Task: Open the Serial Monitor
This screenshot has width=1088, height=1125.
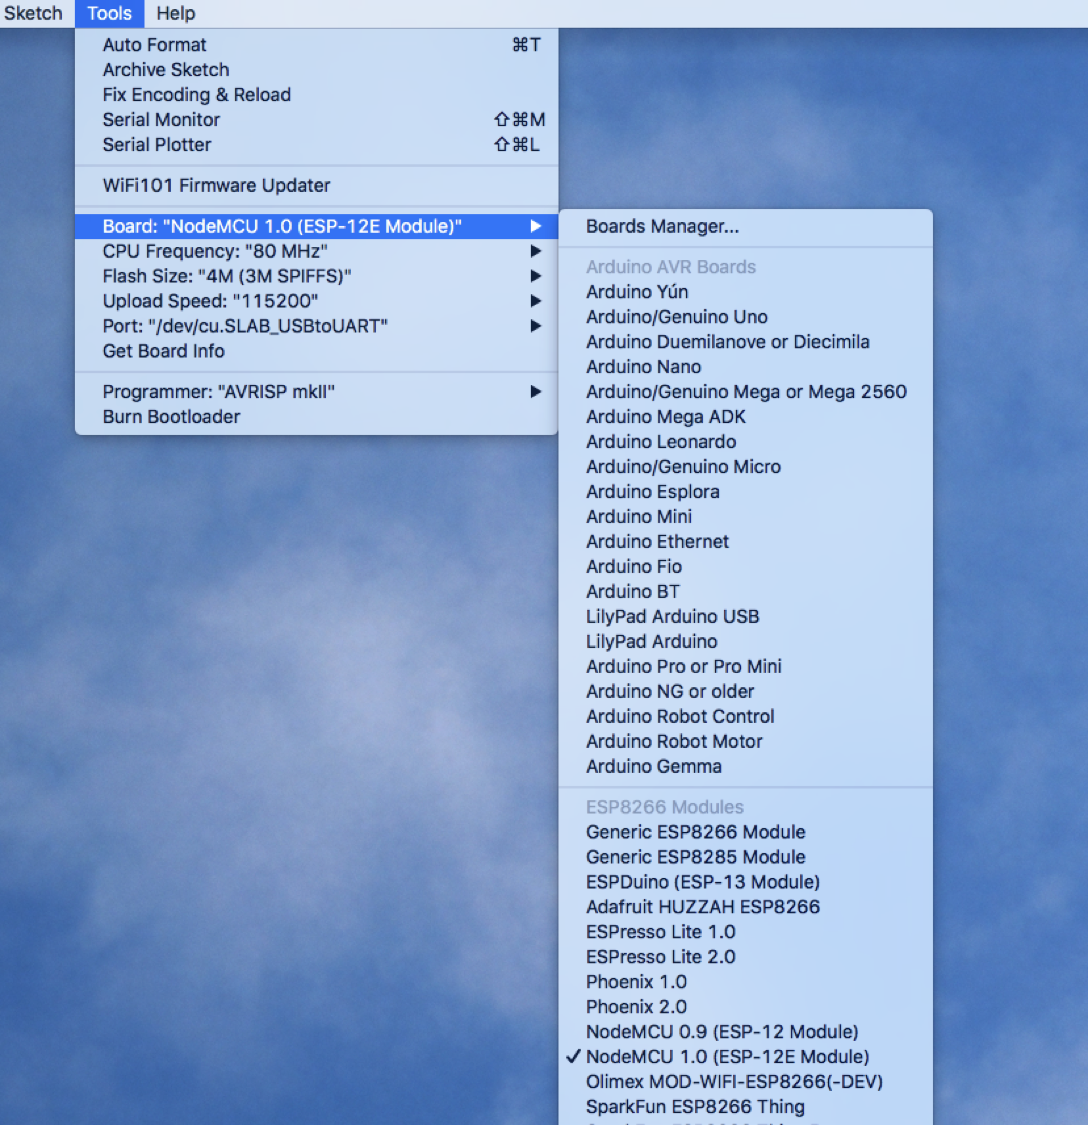Action: (x=161, y=119)
